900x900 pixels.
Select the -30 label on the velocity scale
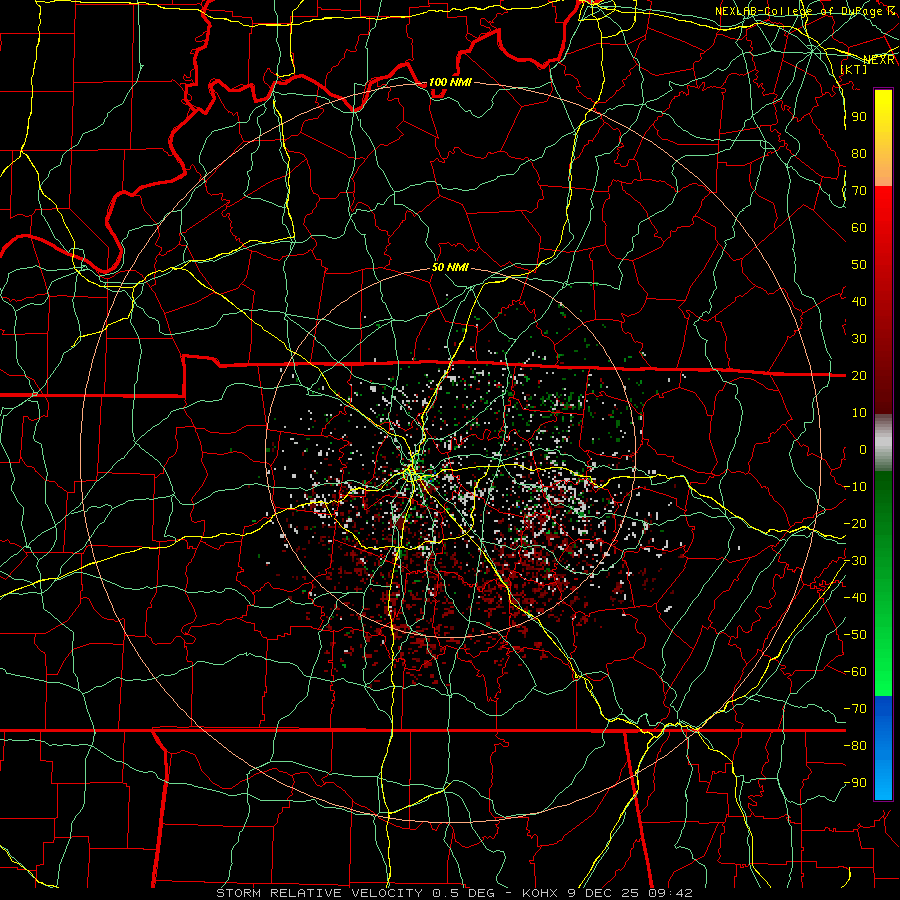pyautogui.click(x=855, y=561)
